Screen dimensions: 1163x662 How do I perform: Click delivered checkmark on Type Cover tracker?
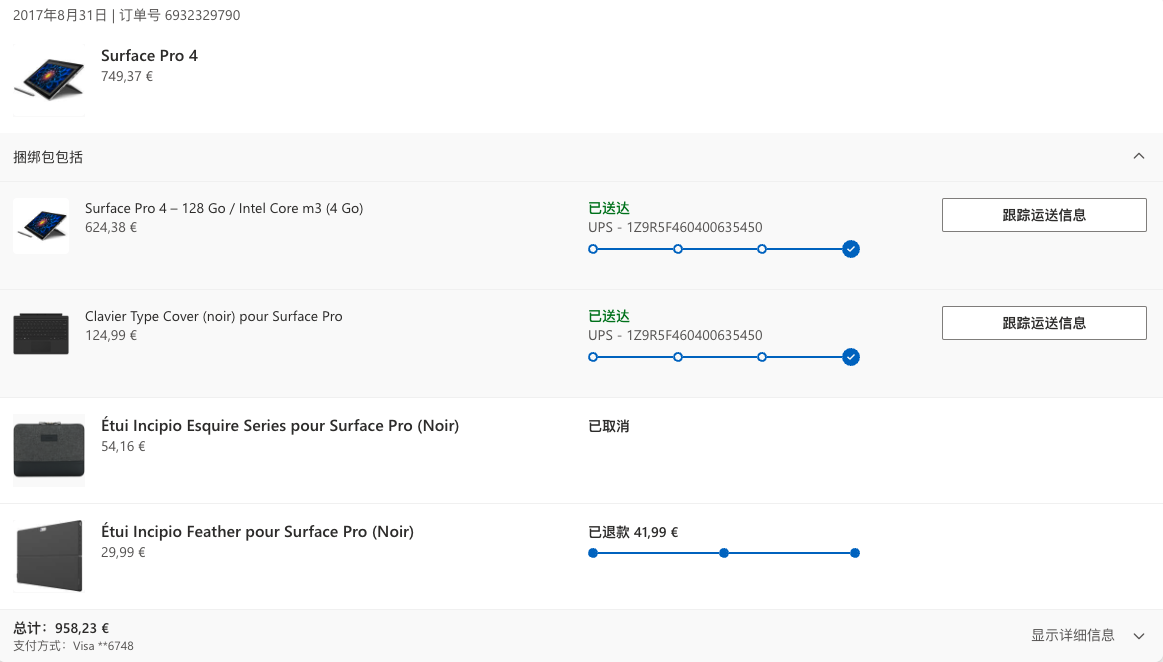pos(851,357)
